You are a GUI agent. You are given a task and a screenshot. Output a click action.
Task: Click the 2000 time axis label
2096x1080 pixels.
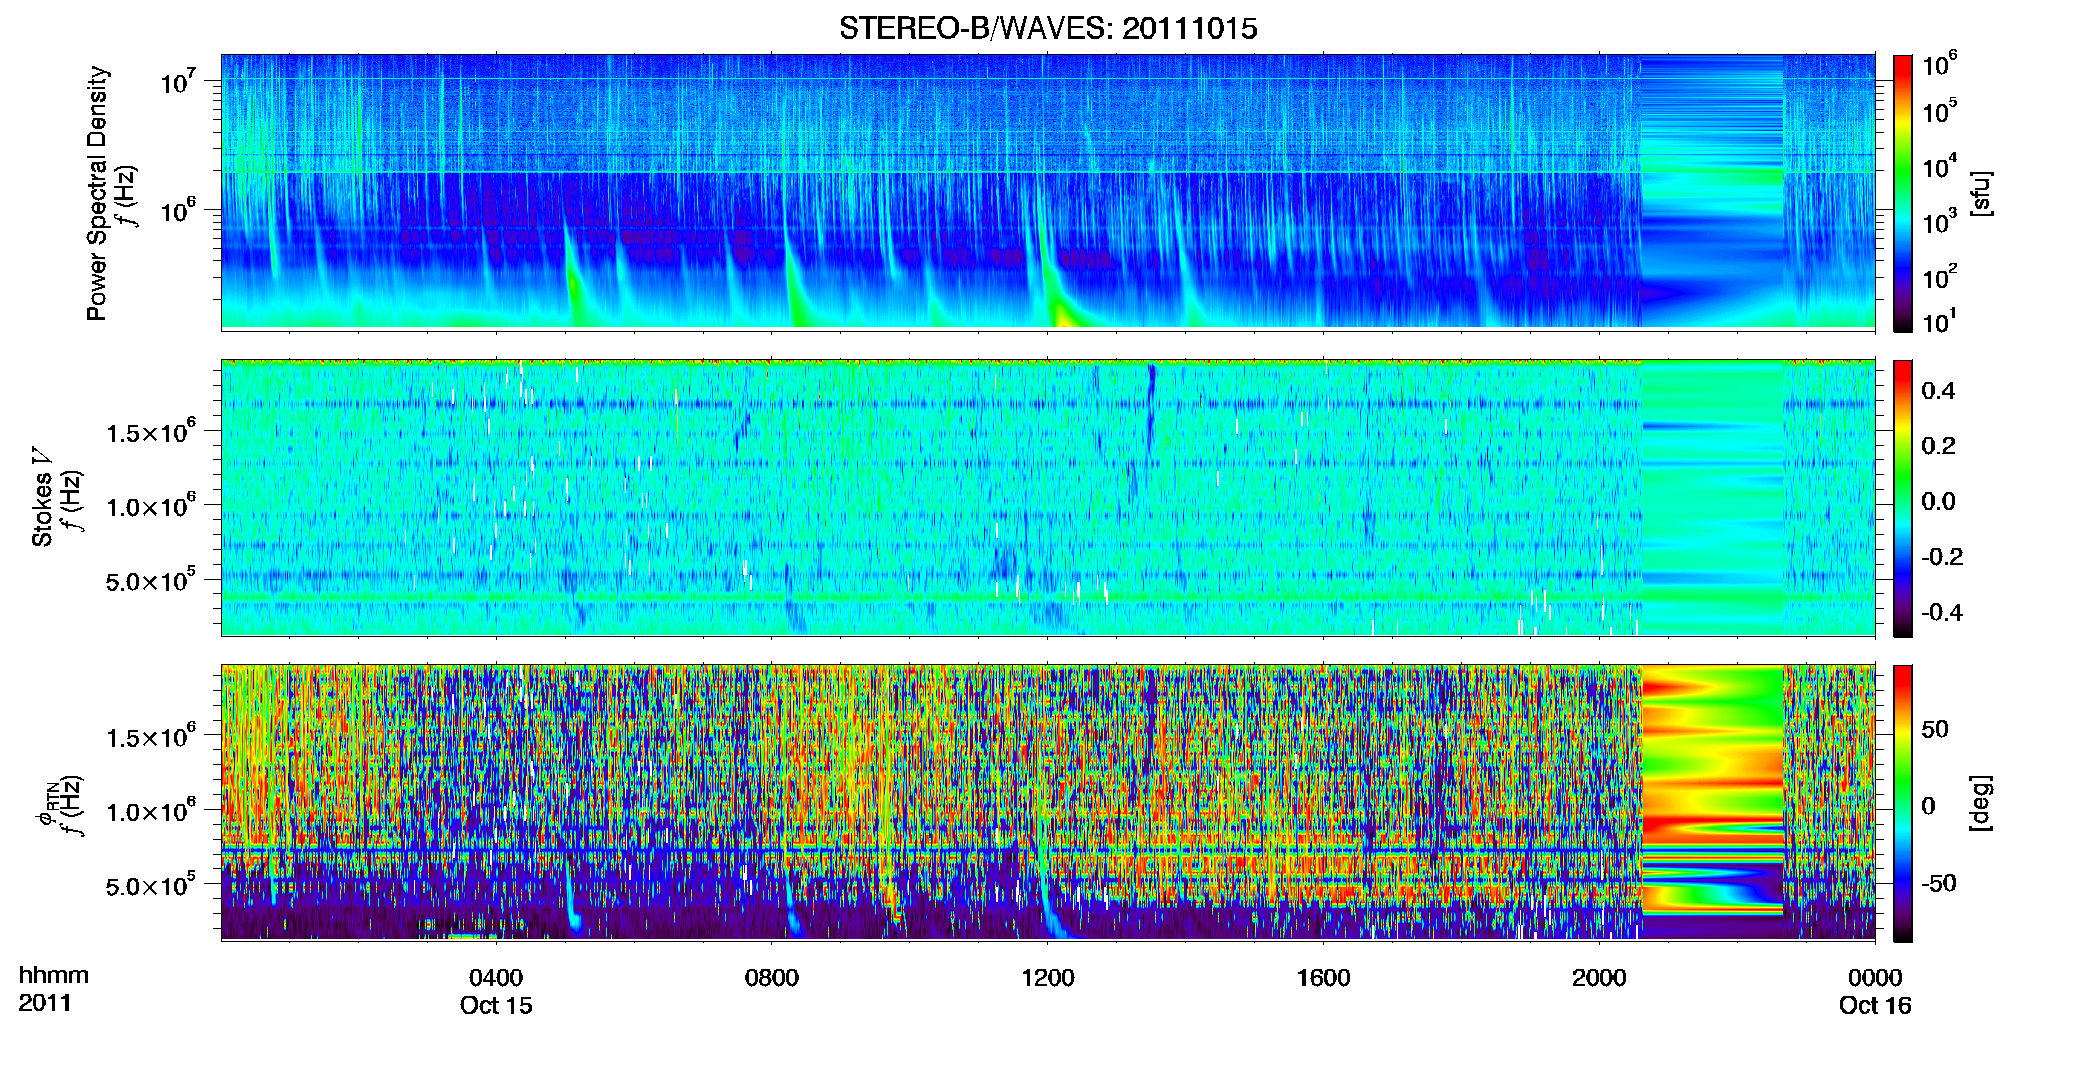(x=1599, y=977)
